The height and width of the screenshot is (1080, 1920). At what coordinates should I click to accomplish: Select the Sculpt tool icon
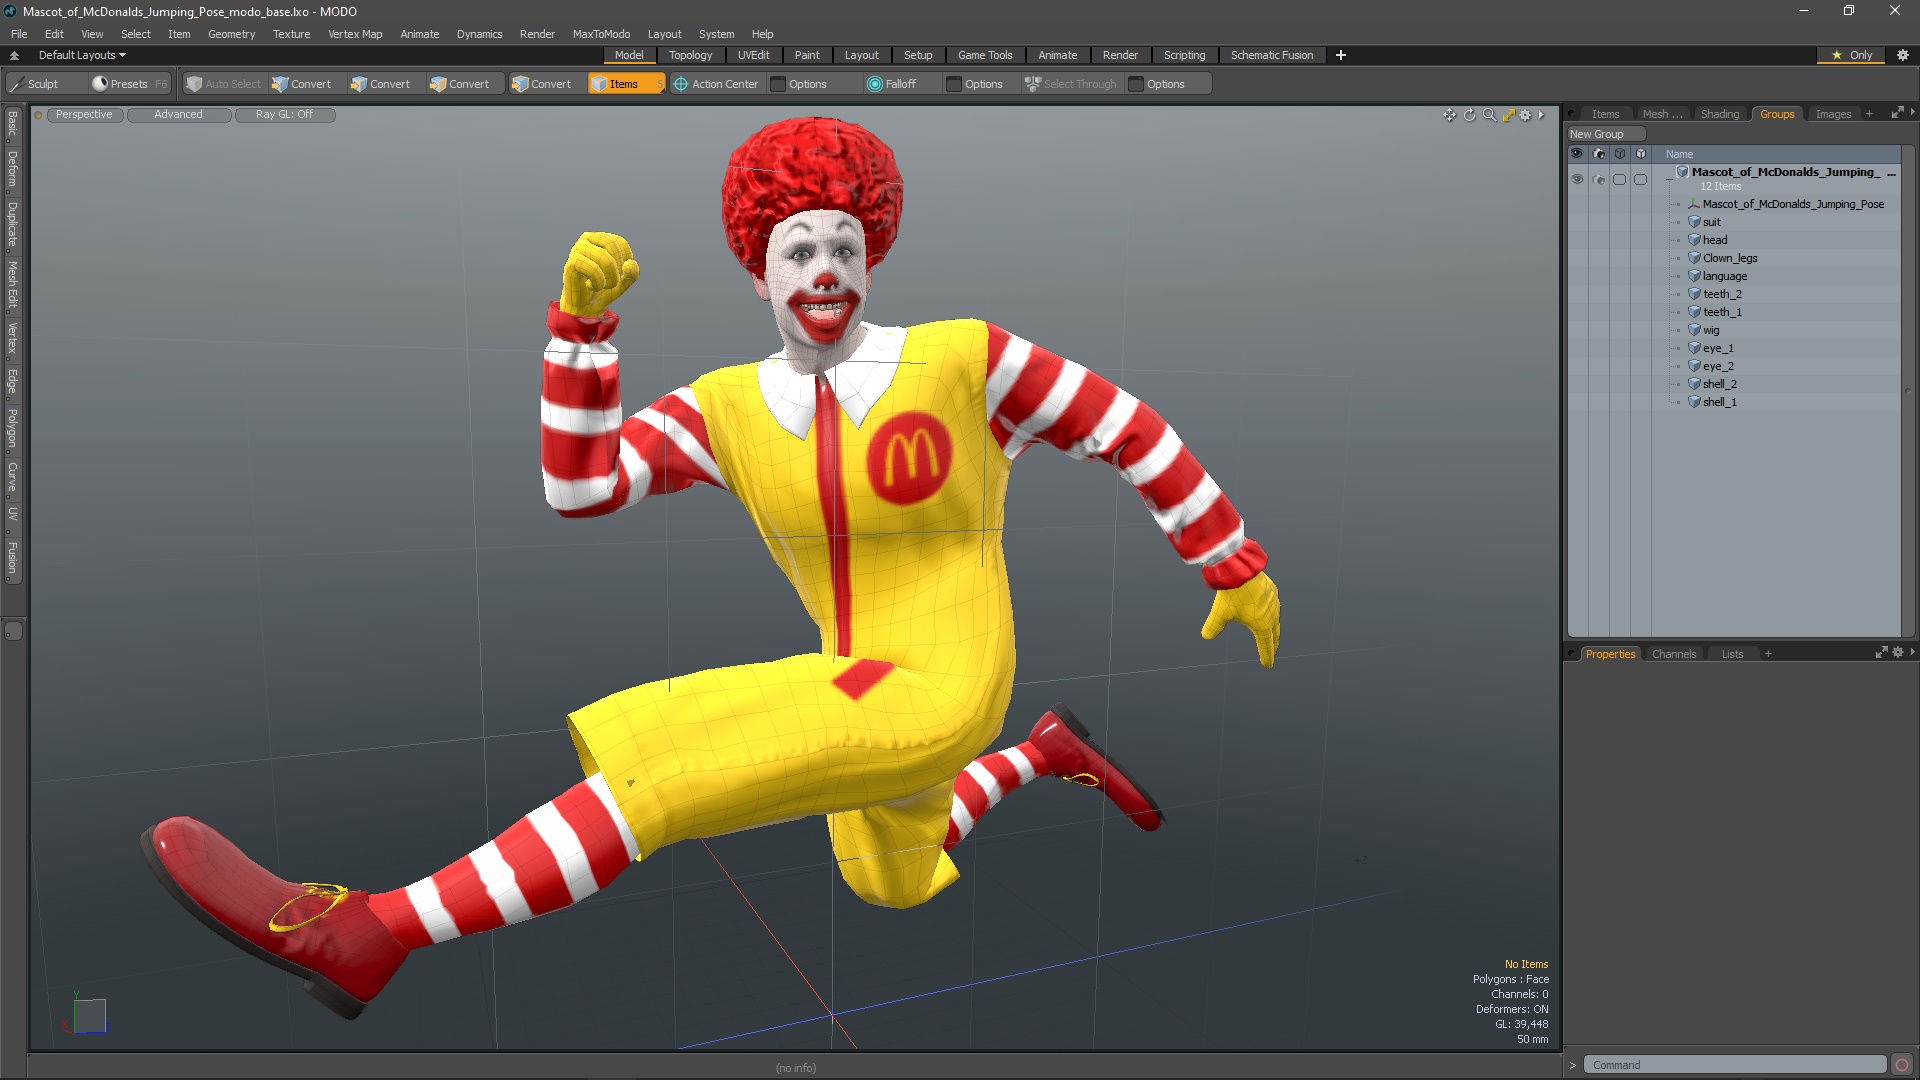click(x=17, y=84)
